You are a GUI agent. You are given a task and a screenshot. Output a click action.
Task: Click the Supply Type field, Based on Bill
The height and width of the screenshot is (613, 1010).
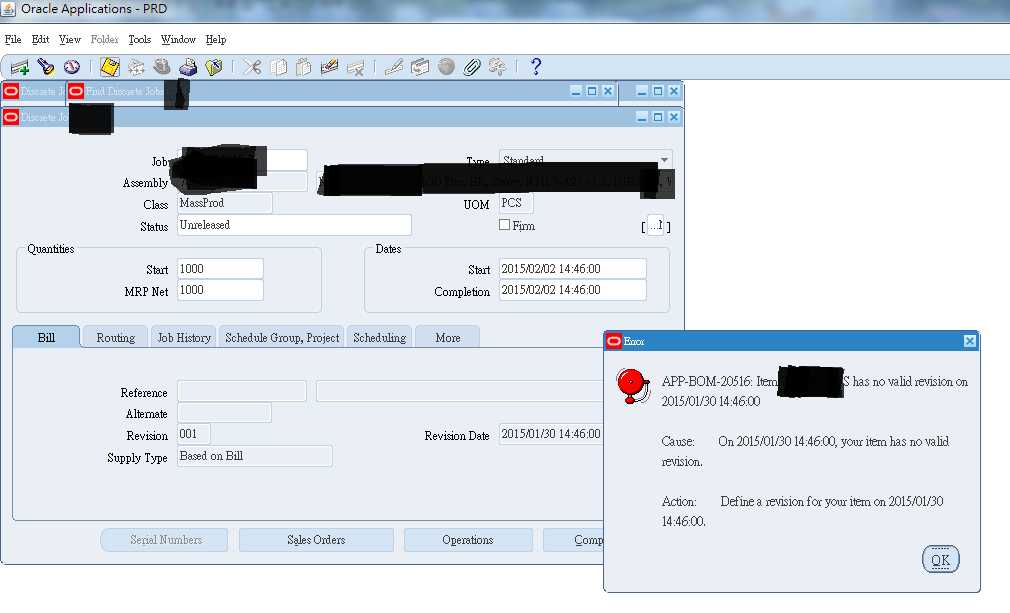(254, 456)
